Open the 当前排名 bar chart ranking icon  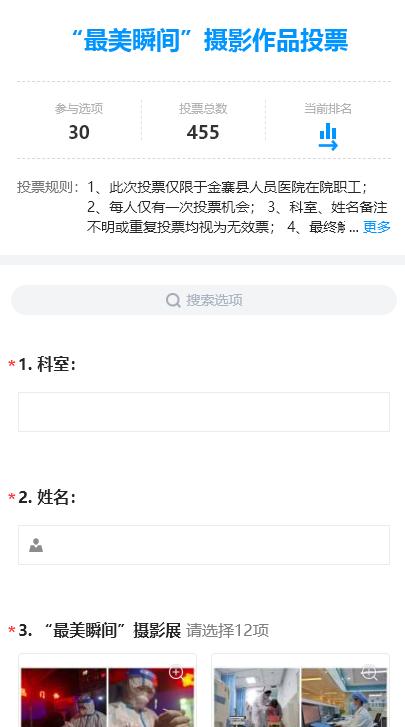coord(328,137)
